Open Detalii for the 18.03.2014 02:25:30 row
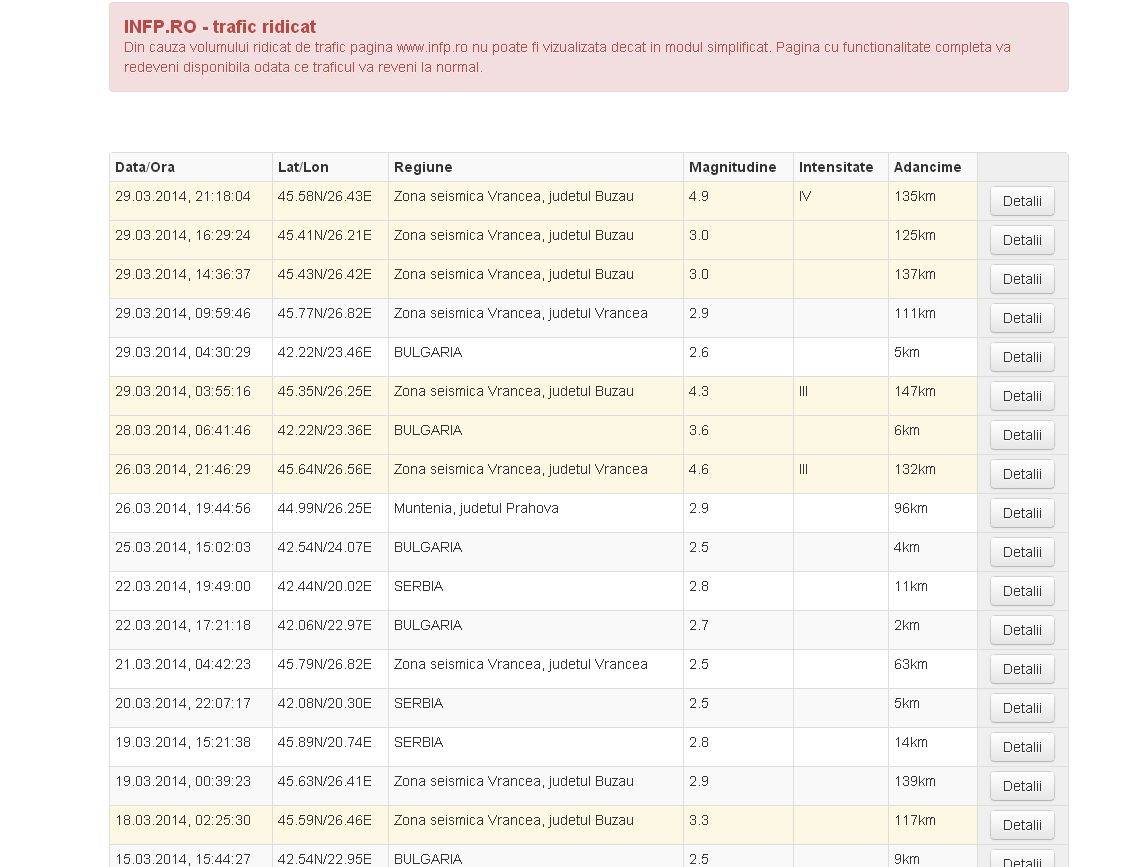The height and width of the screenshot is (867, 1124). tap(1021, 825)
